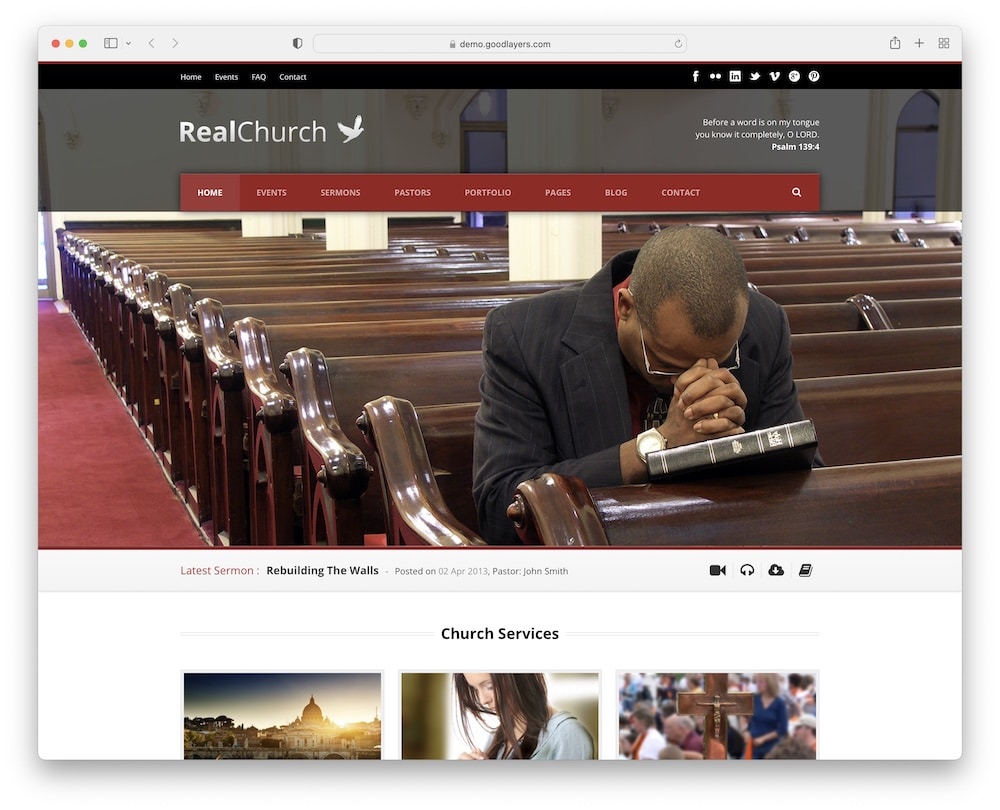This screenshot has height=810, width=1000.
Task: Click Events link in top black bar
Action: click(x=226, y=77)
